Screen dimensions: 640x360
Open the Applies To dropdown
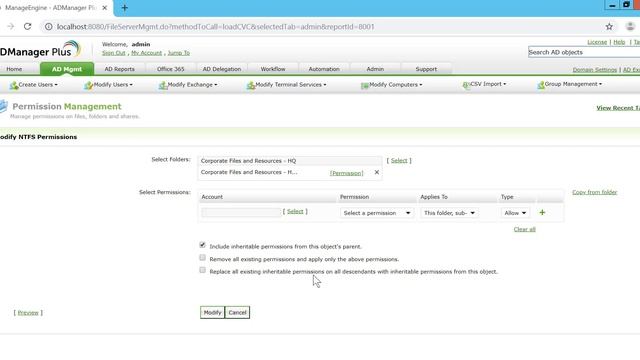tap(449, 213)
